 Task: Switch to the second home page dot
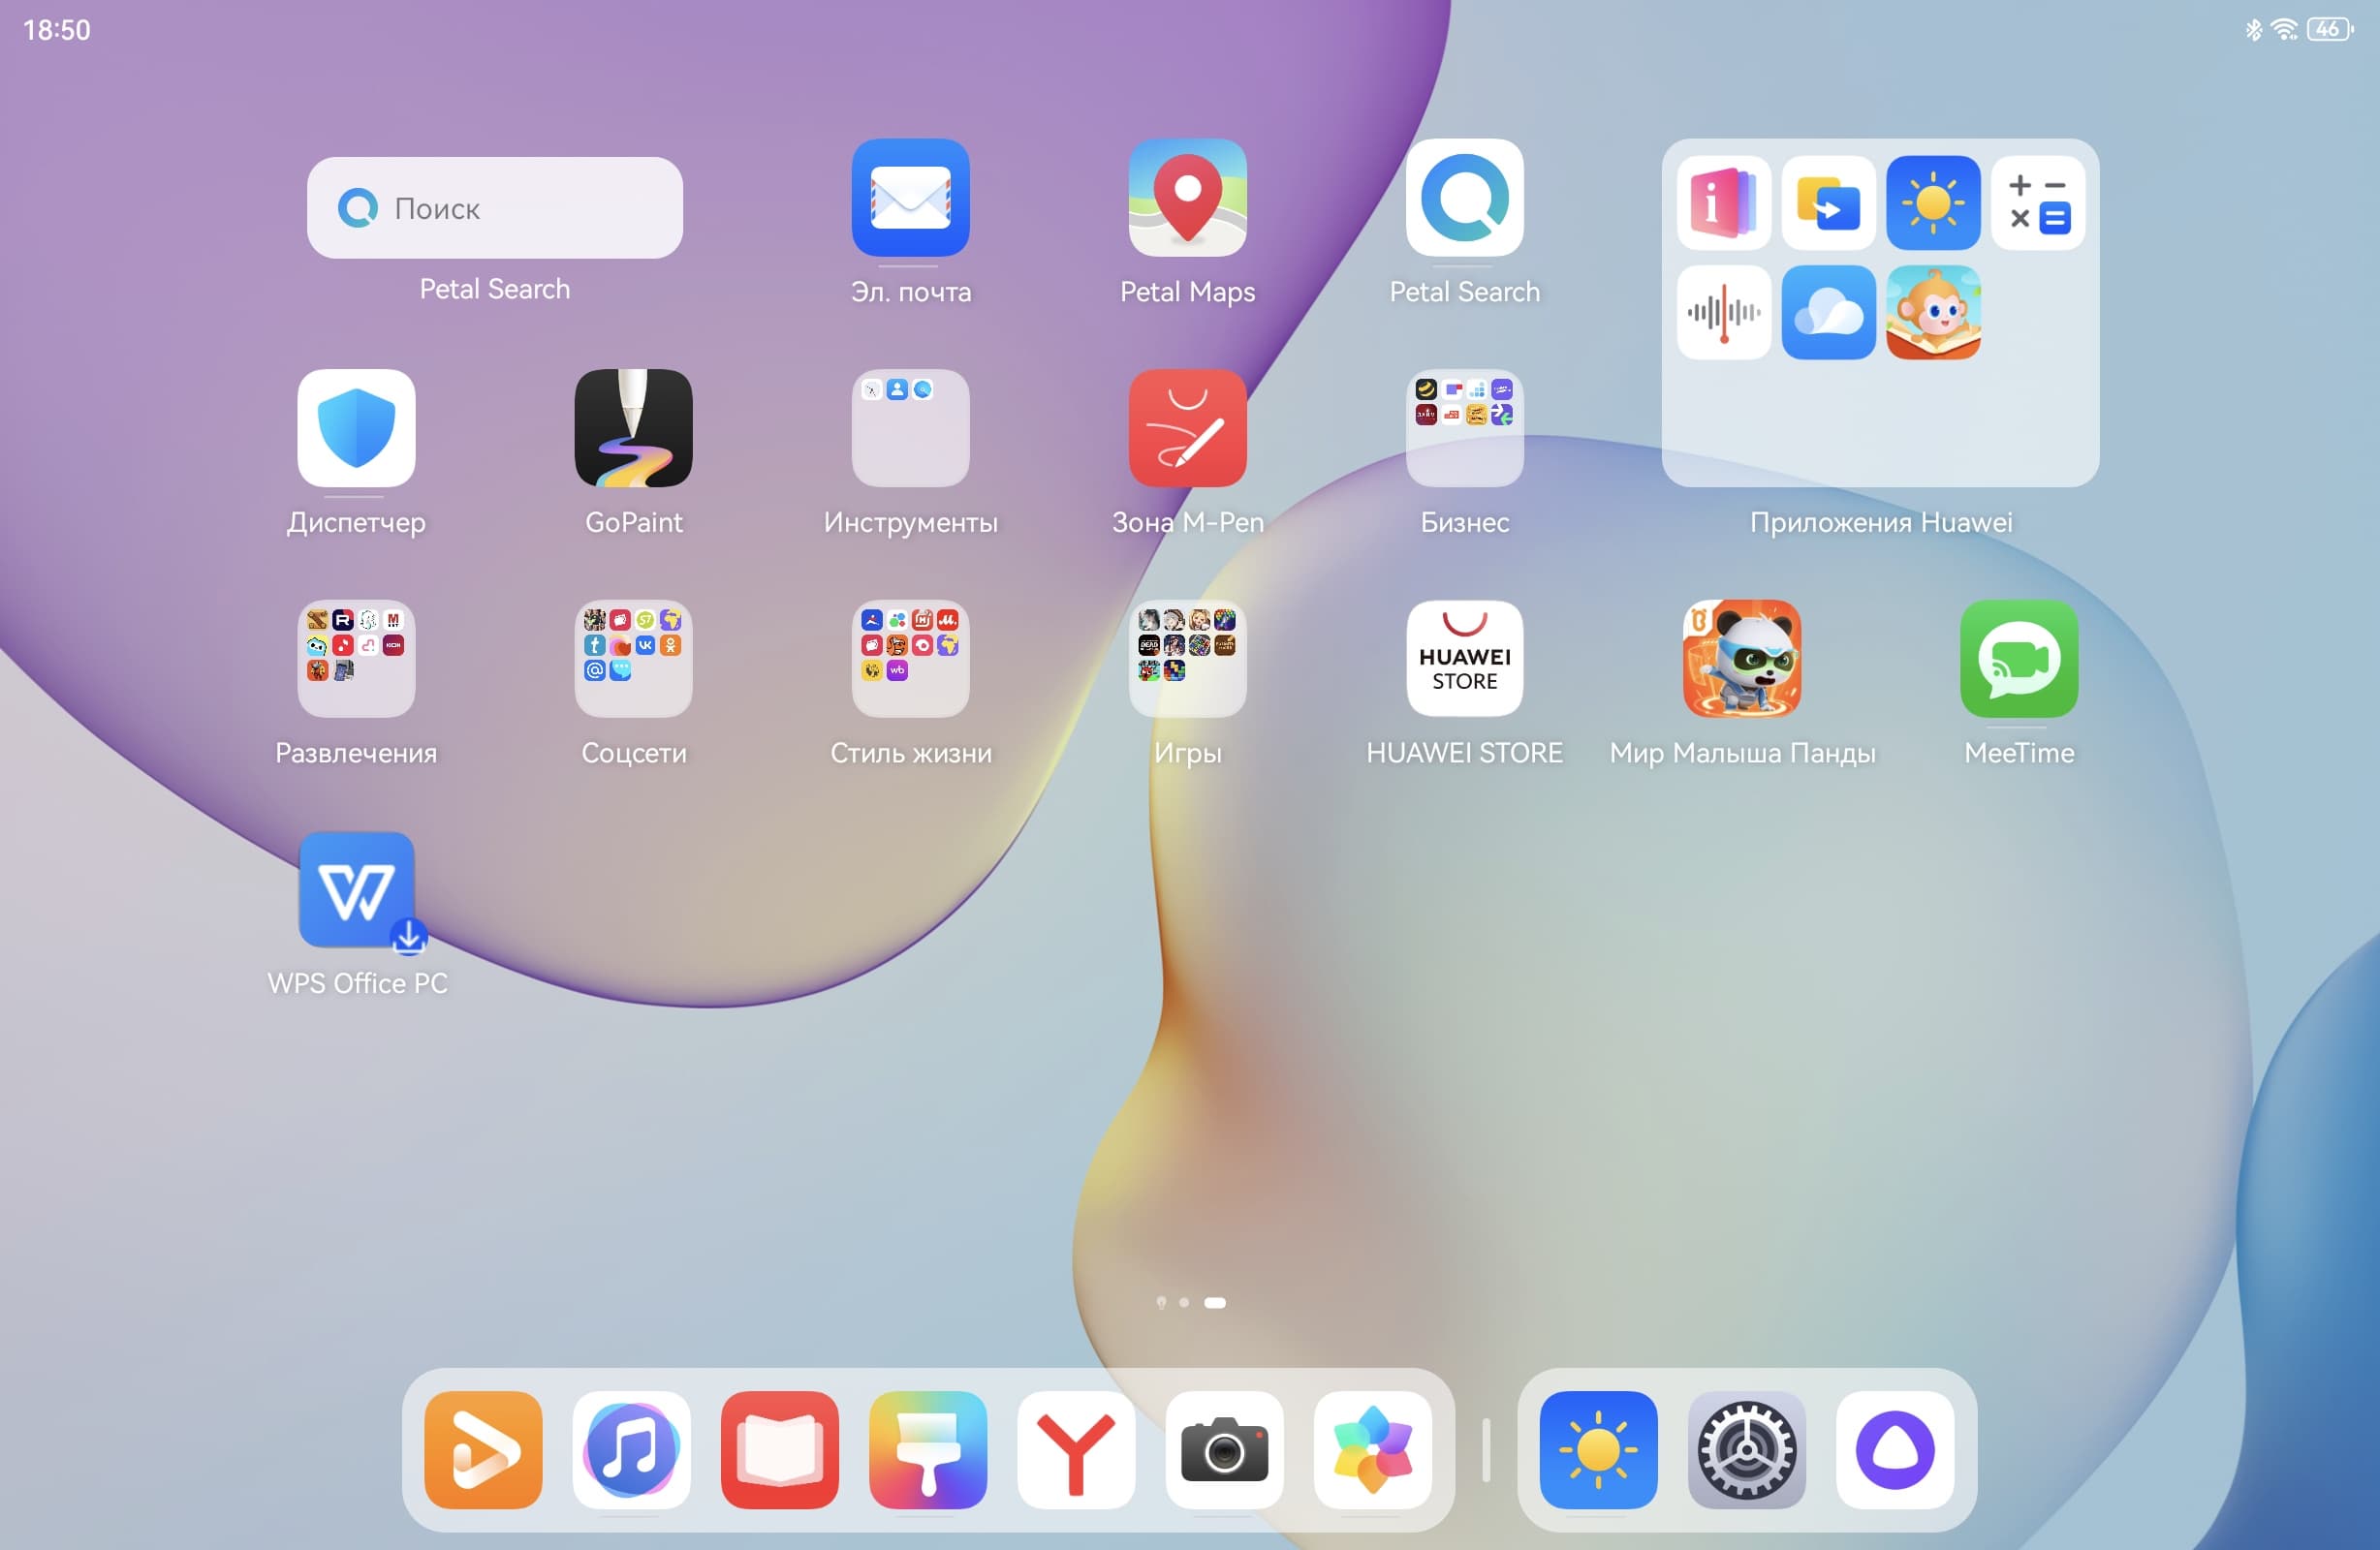click(x=1184, y=1302)
